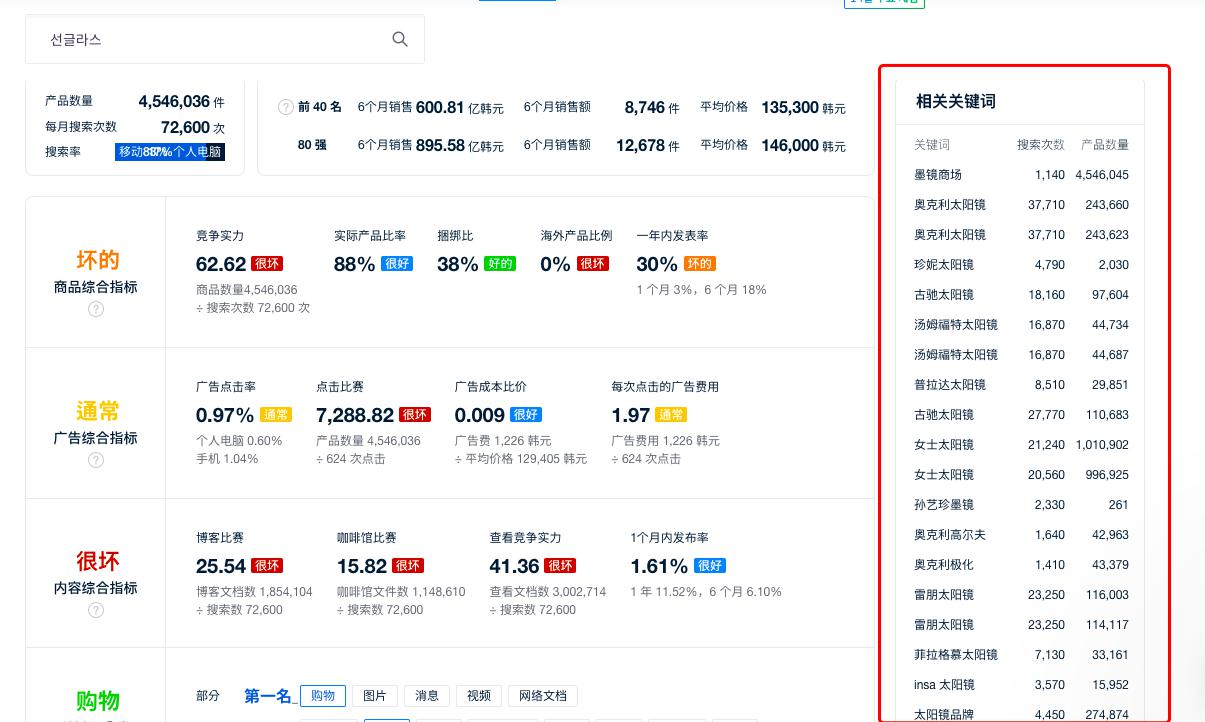Click the 查看竞争实力 value 41.36

click(514, 566)
